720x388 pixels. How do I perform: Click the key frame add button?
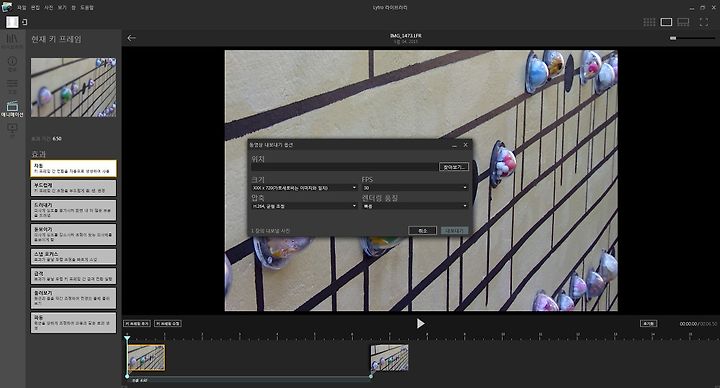pyautogui.click(x=137, y=323)
